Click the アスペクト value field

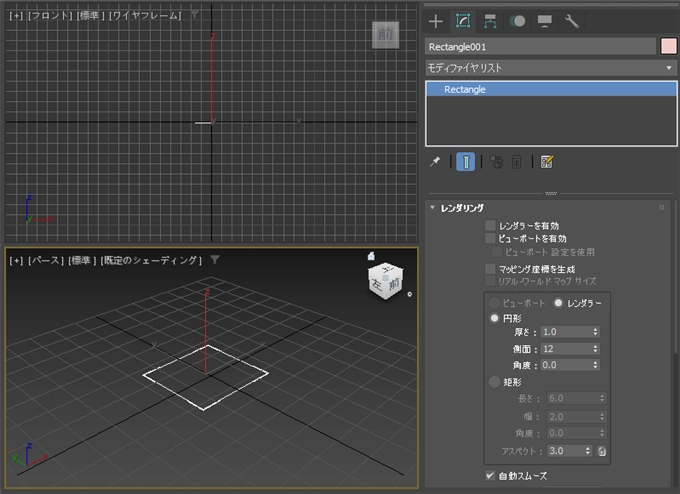click(x=565, y=451)
